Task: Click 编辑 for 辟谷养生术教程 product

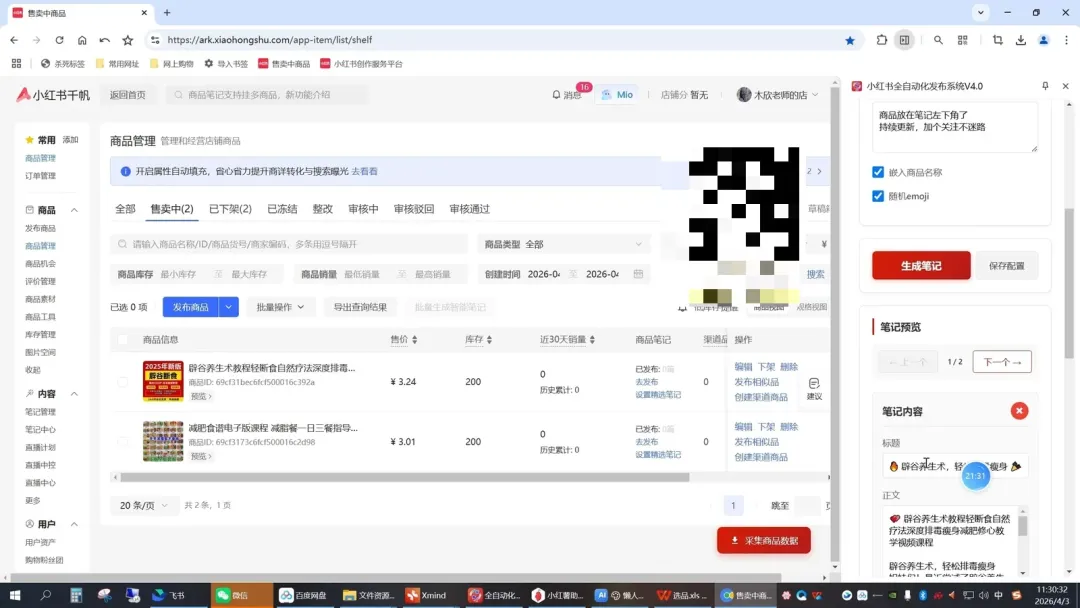Action: [x=743, y=367]
